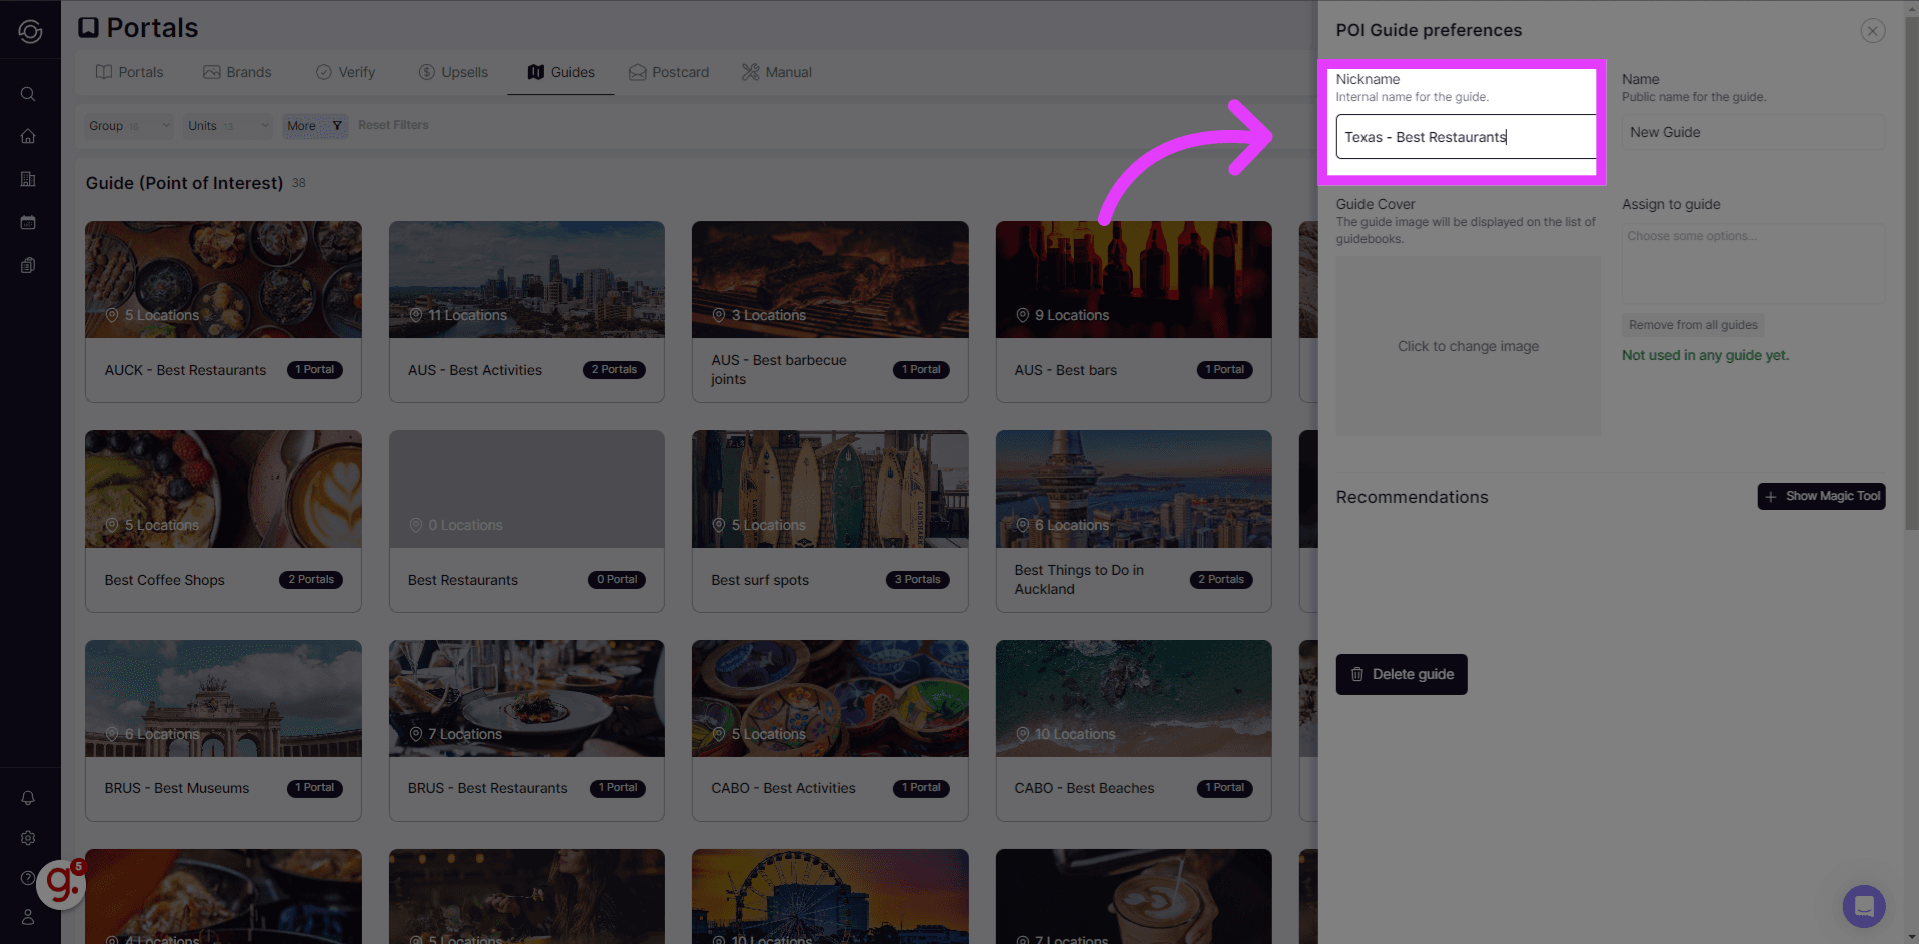Expand the Group filter dropdown
1919x944 pixels.
coord(127,126)
